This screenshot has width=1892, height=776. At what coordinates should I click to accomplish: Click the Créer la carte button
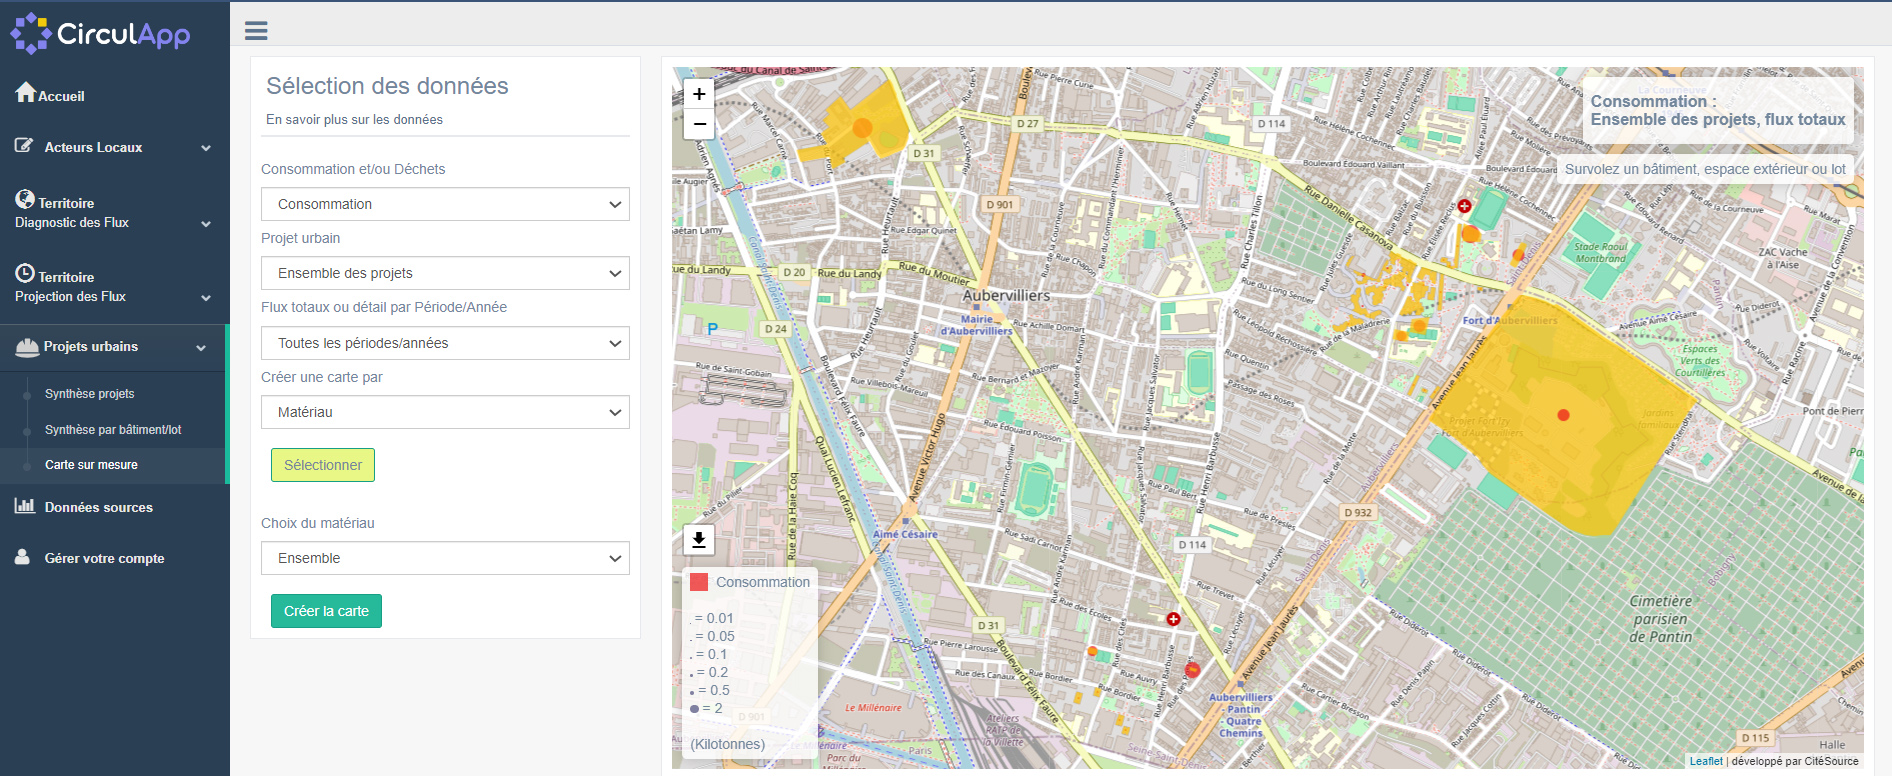tap(326, 611)
